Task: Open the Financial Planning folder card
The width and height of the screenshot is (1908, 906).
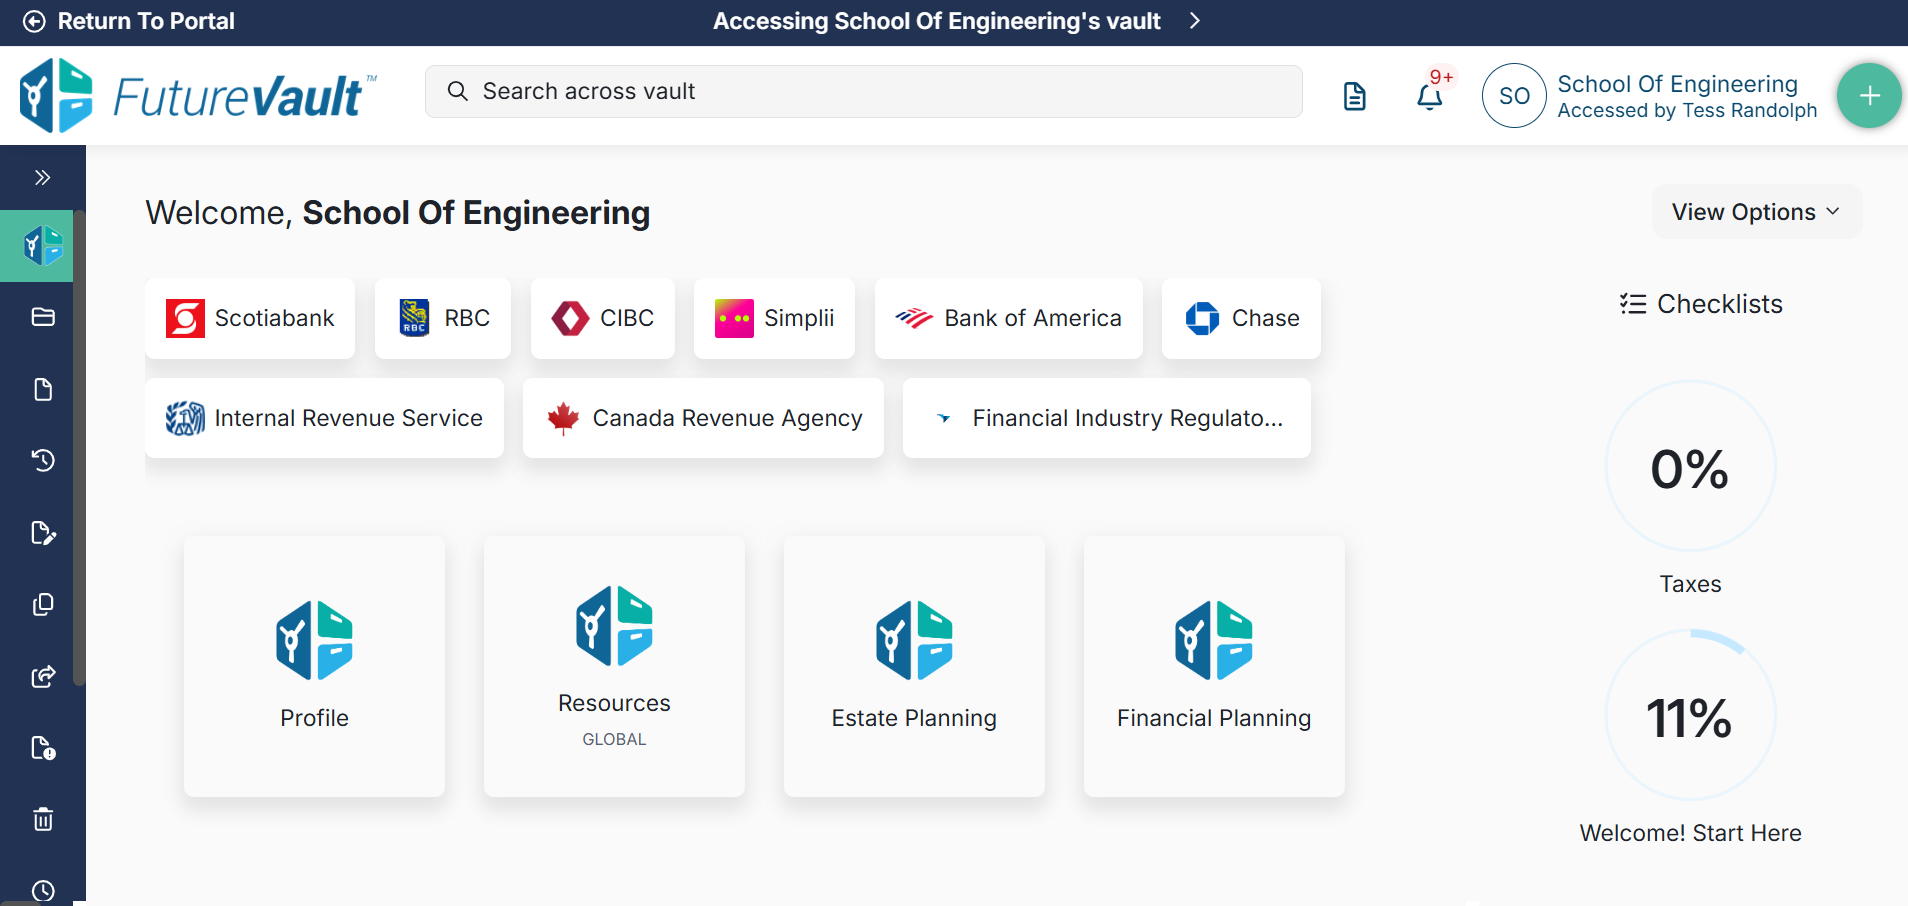Action: tap(1214, 666)
